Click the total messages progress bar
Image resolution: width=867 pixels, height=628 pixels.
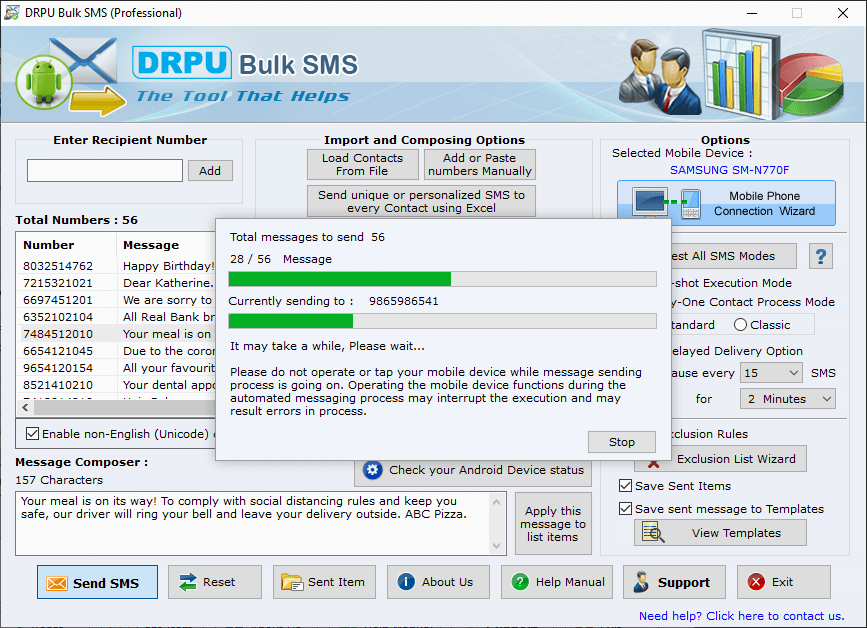coord(442,279)
